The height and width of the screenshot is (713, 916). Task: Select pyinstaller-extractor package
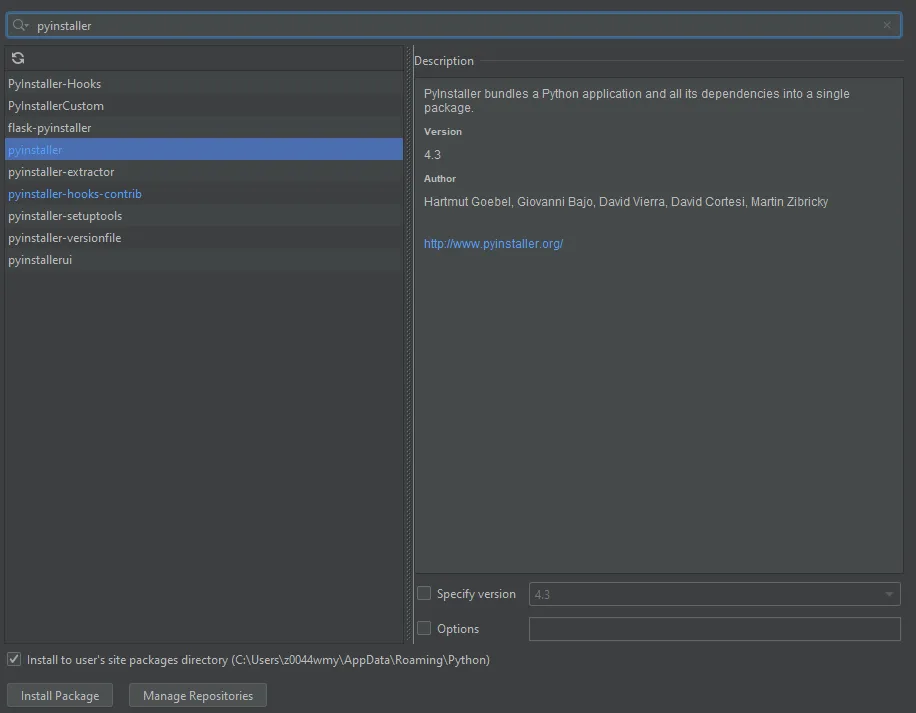point(203,172)
